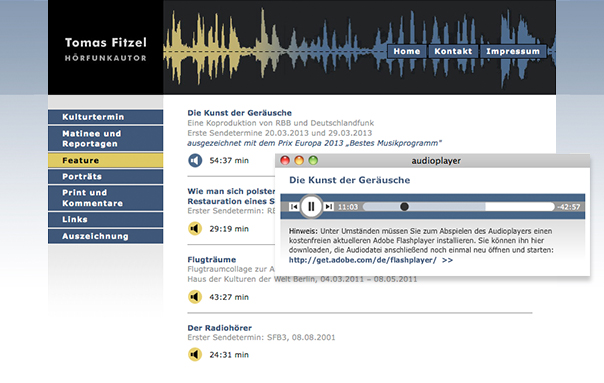This screenshot has width=604, height=383.
Task: Click the Die Kunst der Geräusche page heading
Action: coord(240,113)
